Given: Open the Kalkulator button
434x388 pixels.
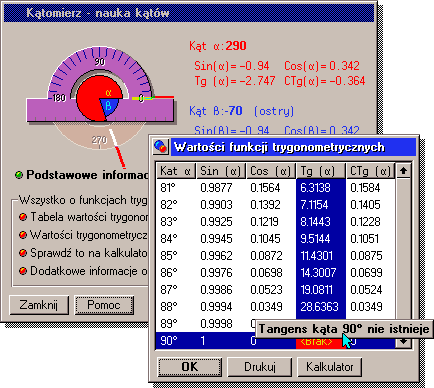Looking at the screenshot, I should pos(329,367).
